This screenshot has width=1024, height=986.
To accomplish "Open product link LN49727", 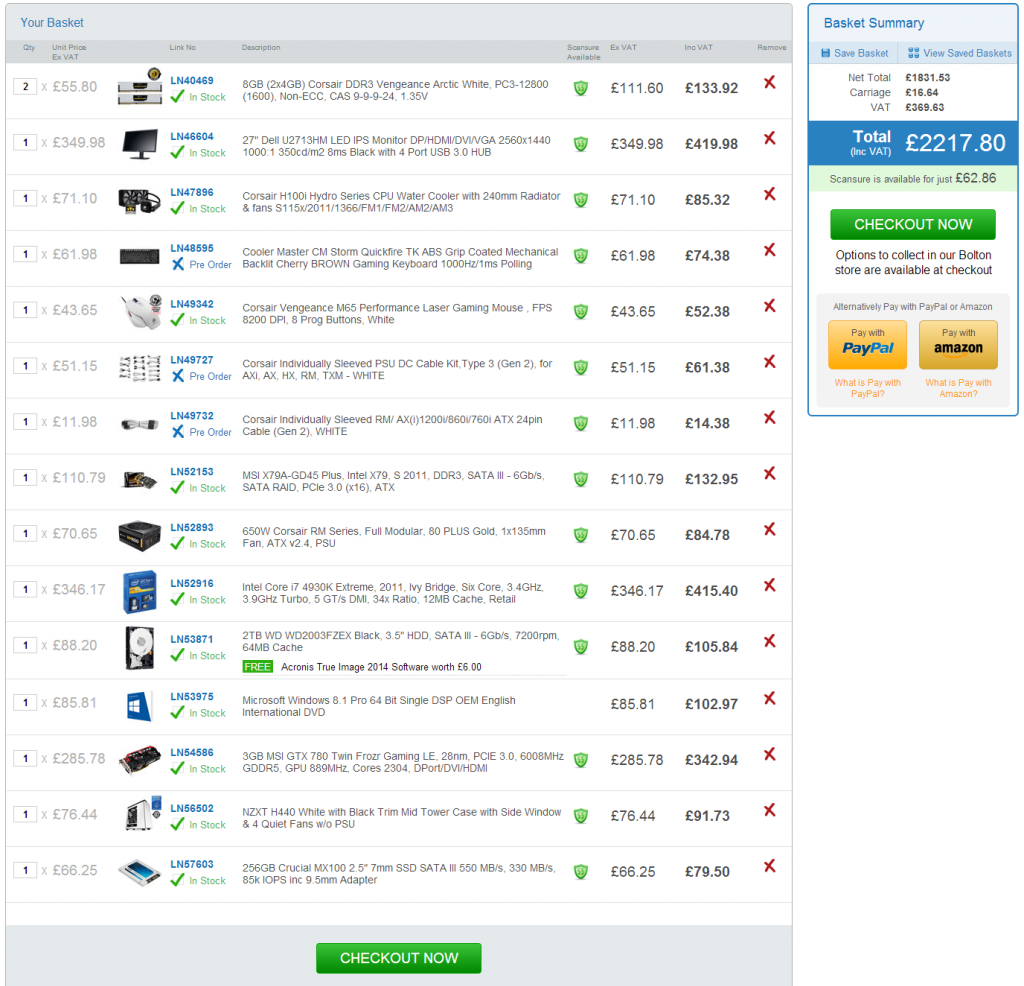I will coord(191,360).
